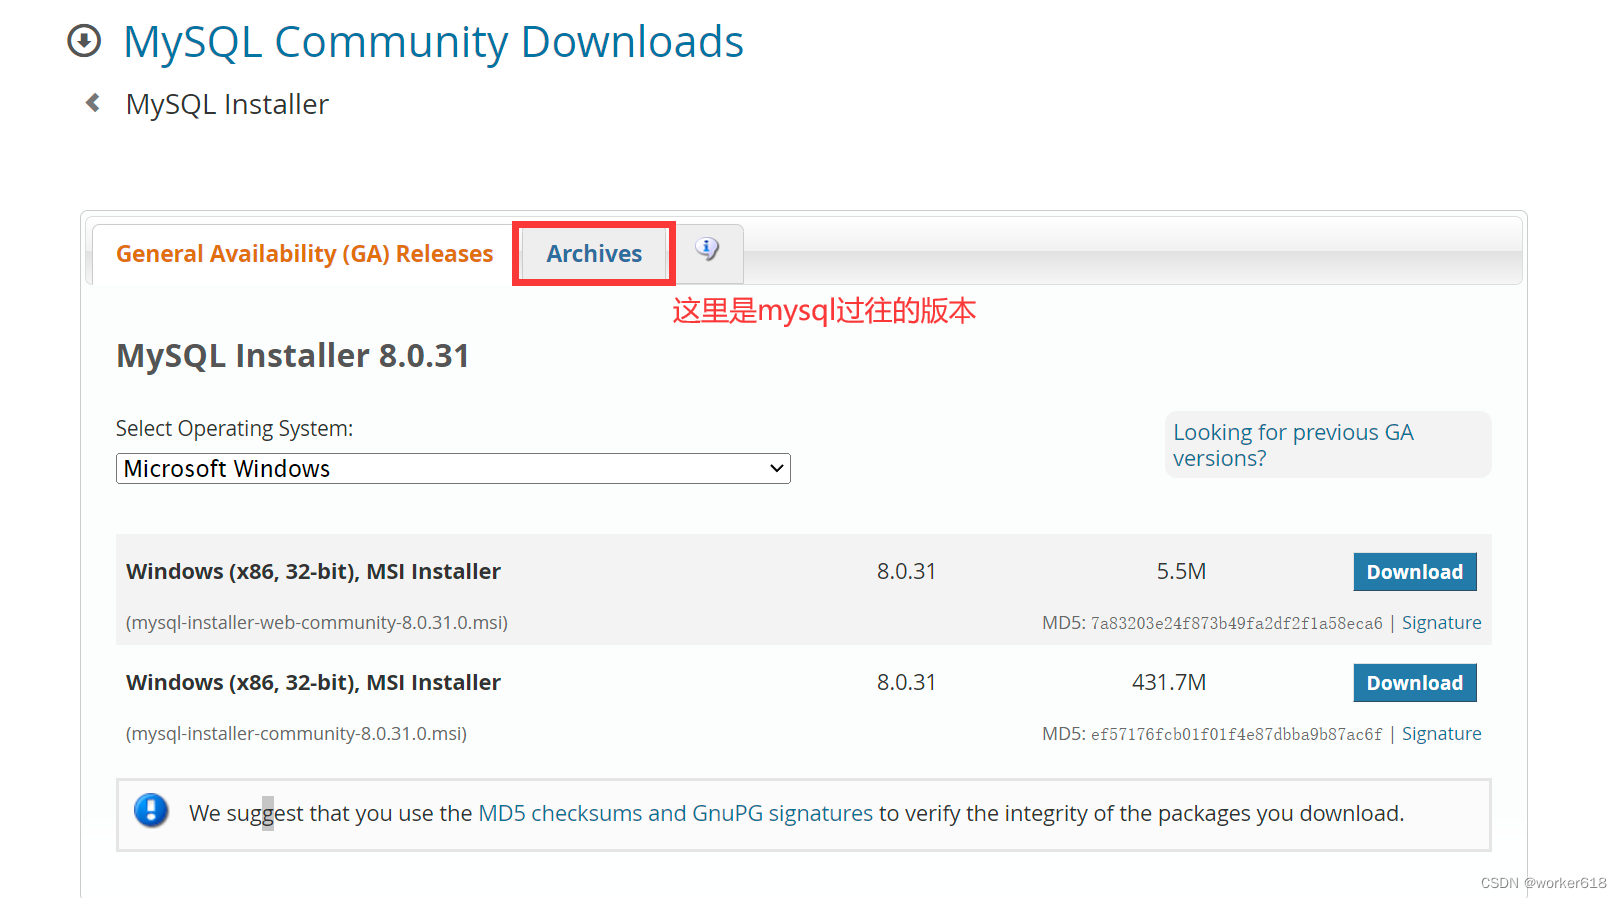Select the General Availability (GA) Releases tab
The image size is (1622, 898).
pyautogui.click(x=304, y=254)
